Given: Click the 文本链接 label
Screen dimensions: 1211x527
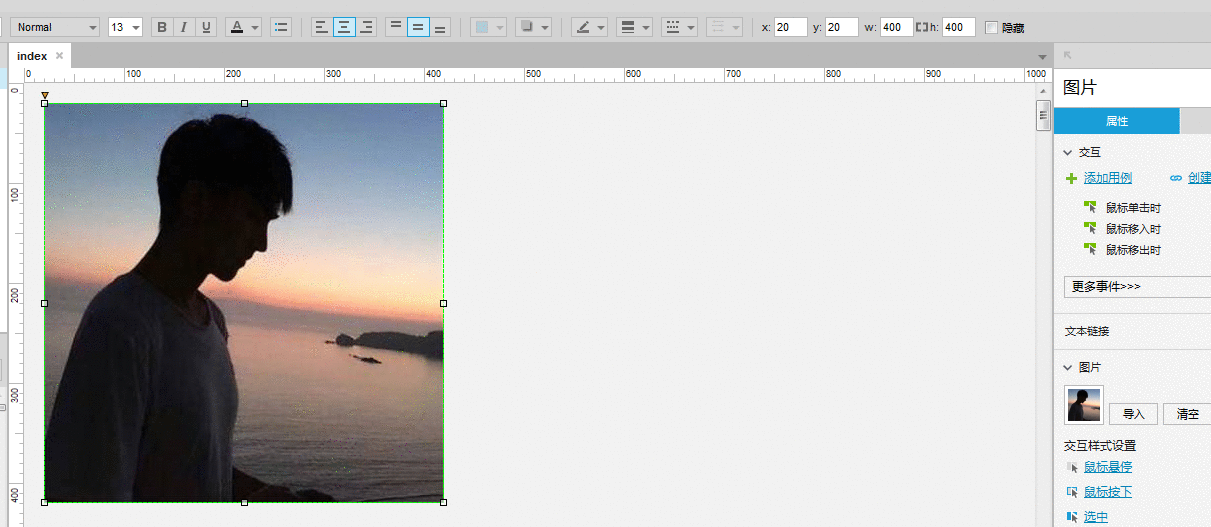Looking at the screenshot, I should (x=1086, y=331).
